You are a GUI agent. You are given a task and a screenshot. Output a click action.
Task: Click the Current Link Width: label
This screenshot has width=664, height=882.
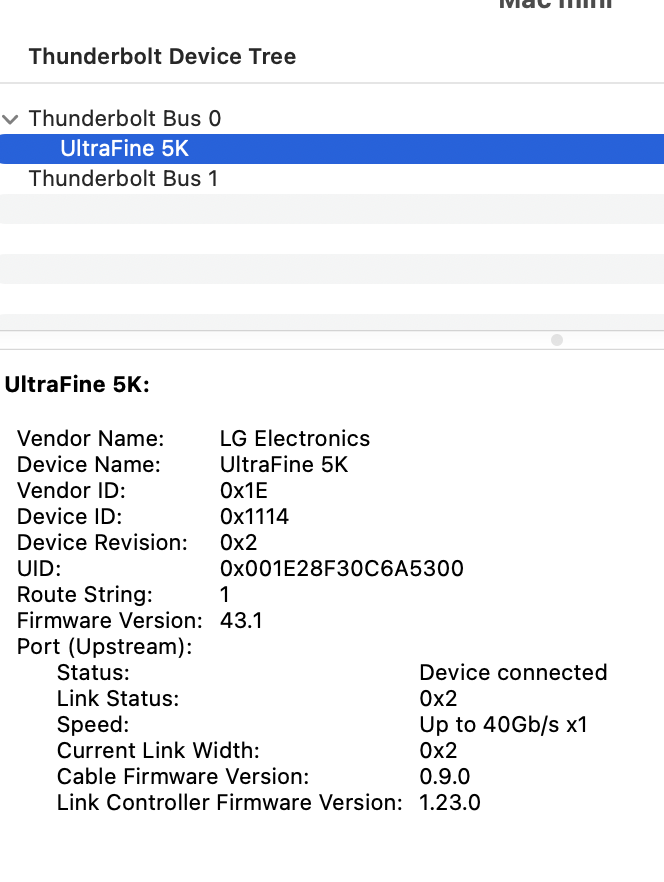click(158, 750)
